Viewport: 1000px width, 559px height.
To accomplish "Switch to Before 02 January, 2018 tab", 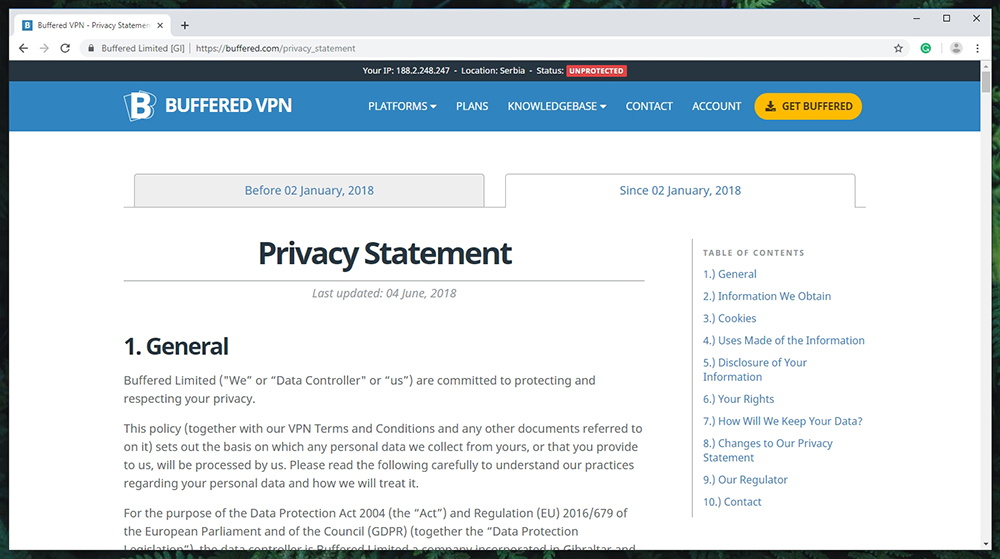I will (x=309, y=191).
